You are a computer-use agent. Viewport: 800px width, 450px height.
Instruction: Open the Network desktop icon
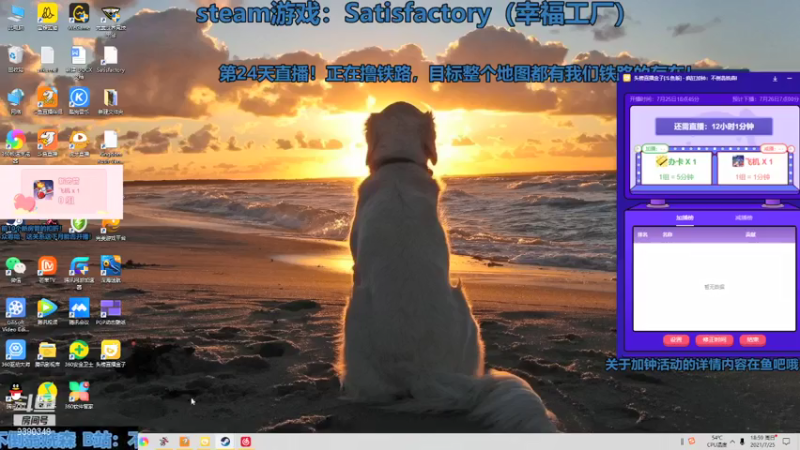coord(16,101)
